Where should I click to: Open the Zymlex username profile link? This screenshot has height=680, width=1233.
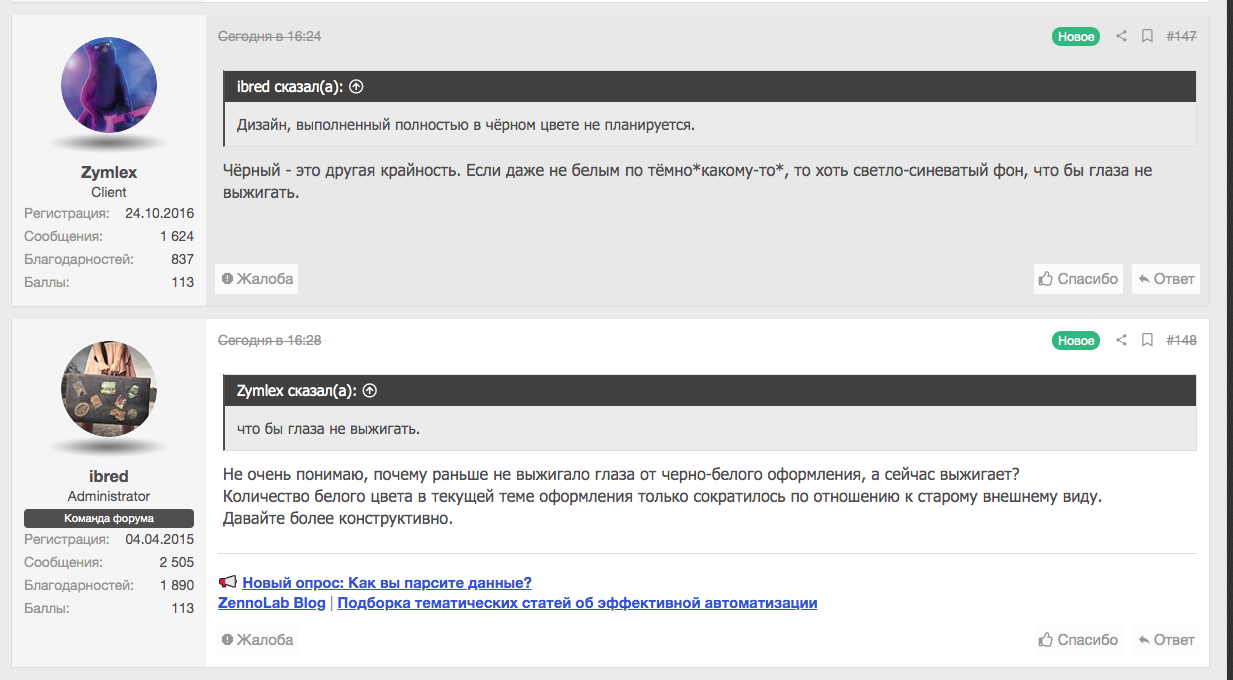pos(109,172)
